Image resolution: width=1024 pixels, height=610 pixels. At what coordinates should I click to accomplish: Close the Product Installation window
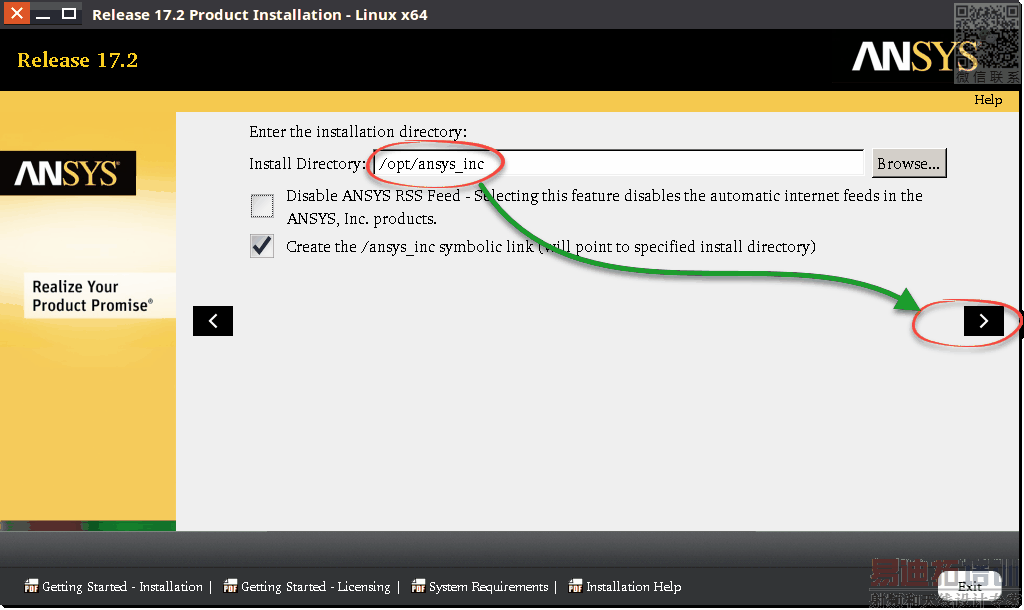click(17, 13)
